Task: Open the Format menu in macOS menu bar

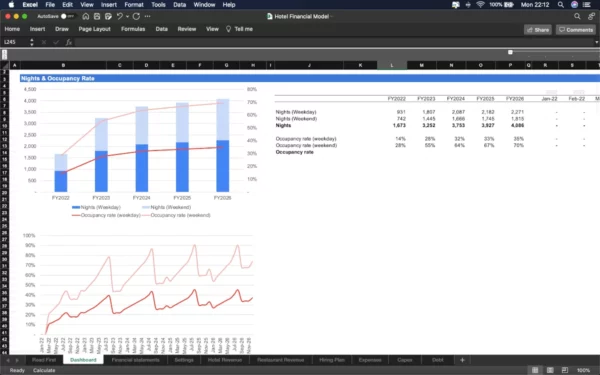Action: (x=134, y=5)
